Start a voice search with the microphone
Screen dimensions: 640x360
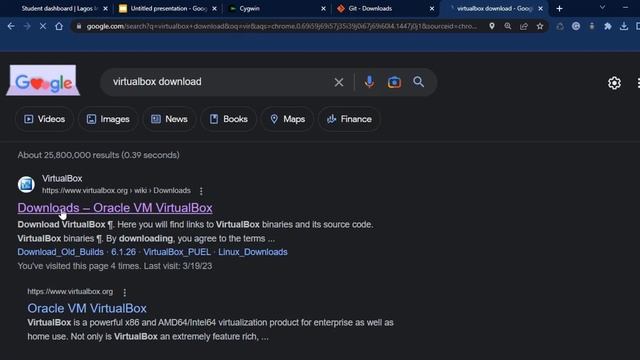[369, 82]
